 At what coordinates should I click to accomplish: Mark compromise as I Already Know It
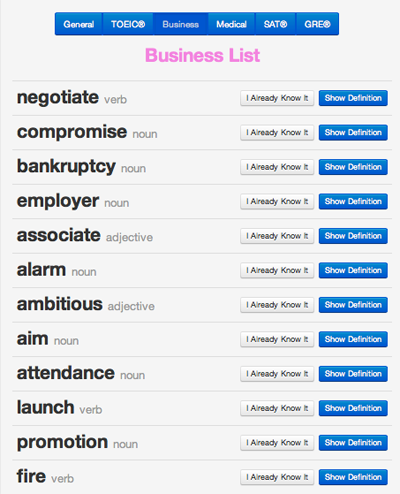click(277, 133)
